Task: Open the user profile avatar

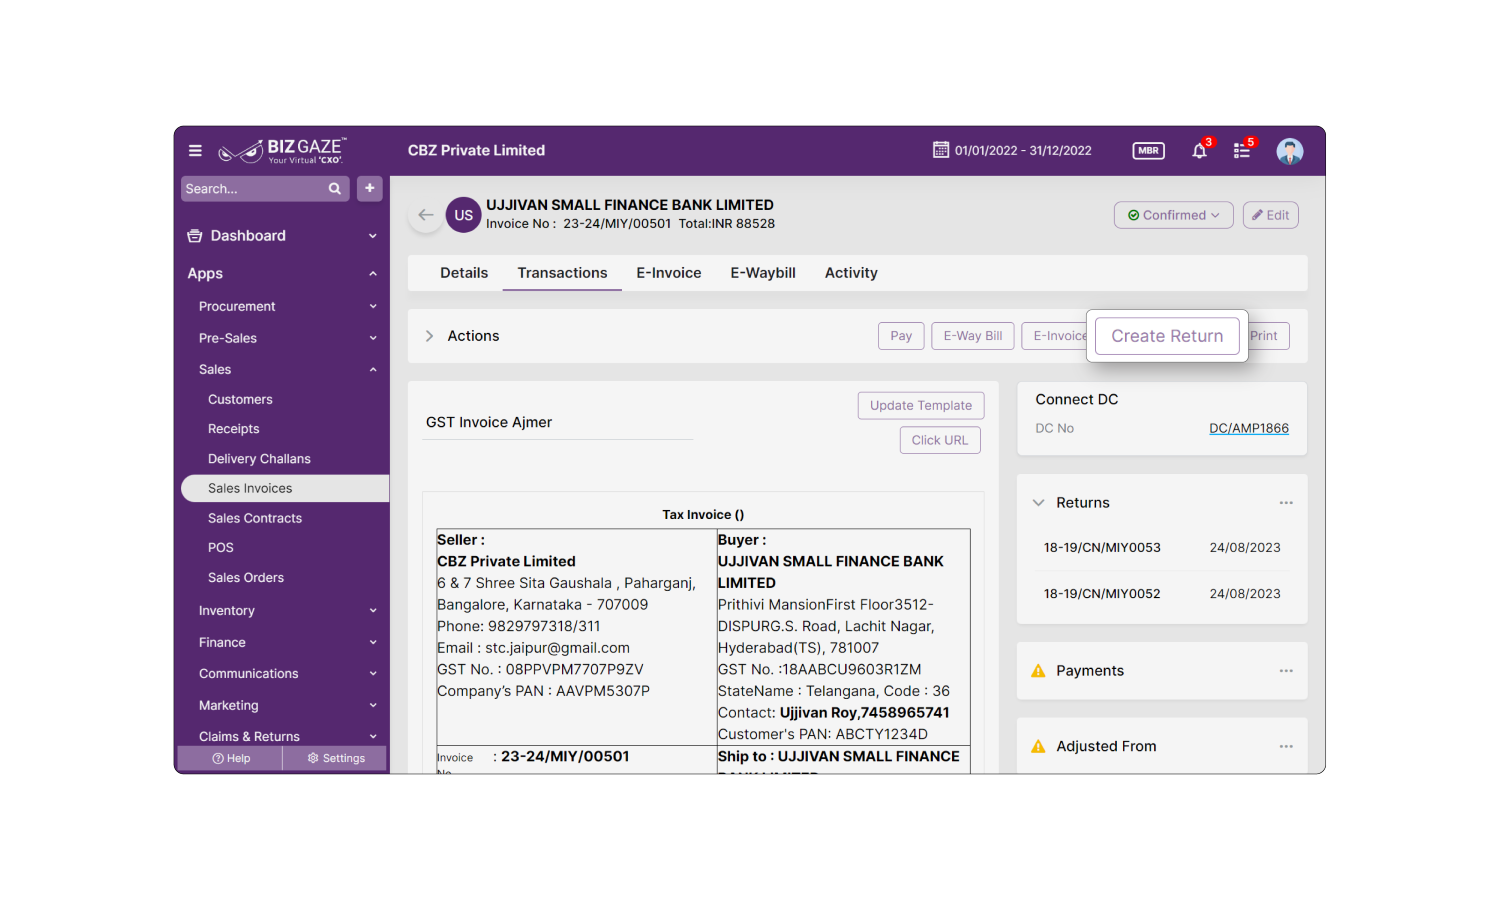Action: [1290, 151]
